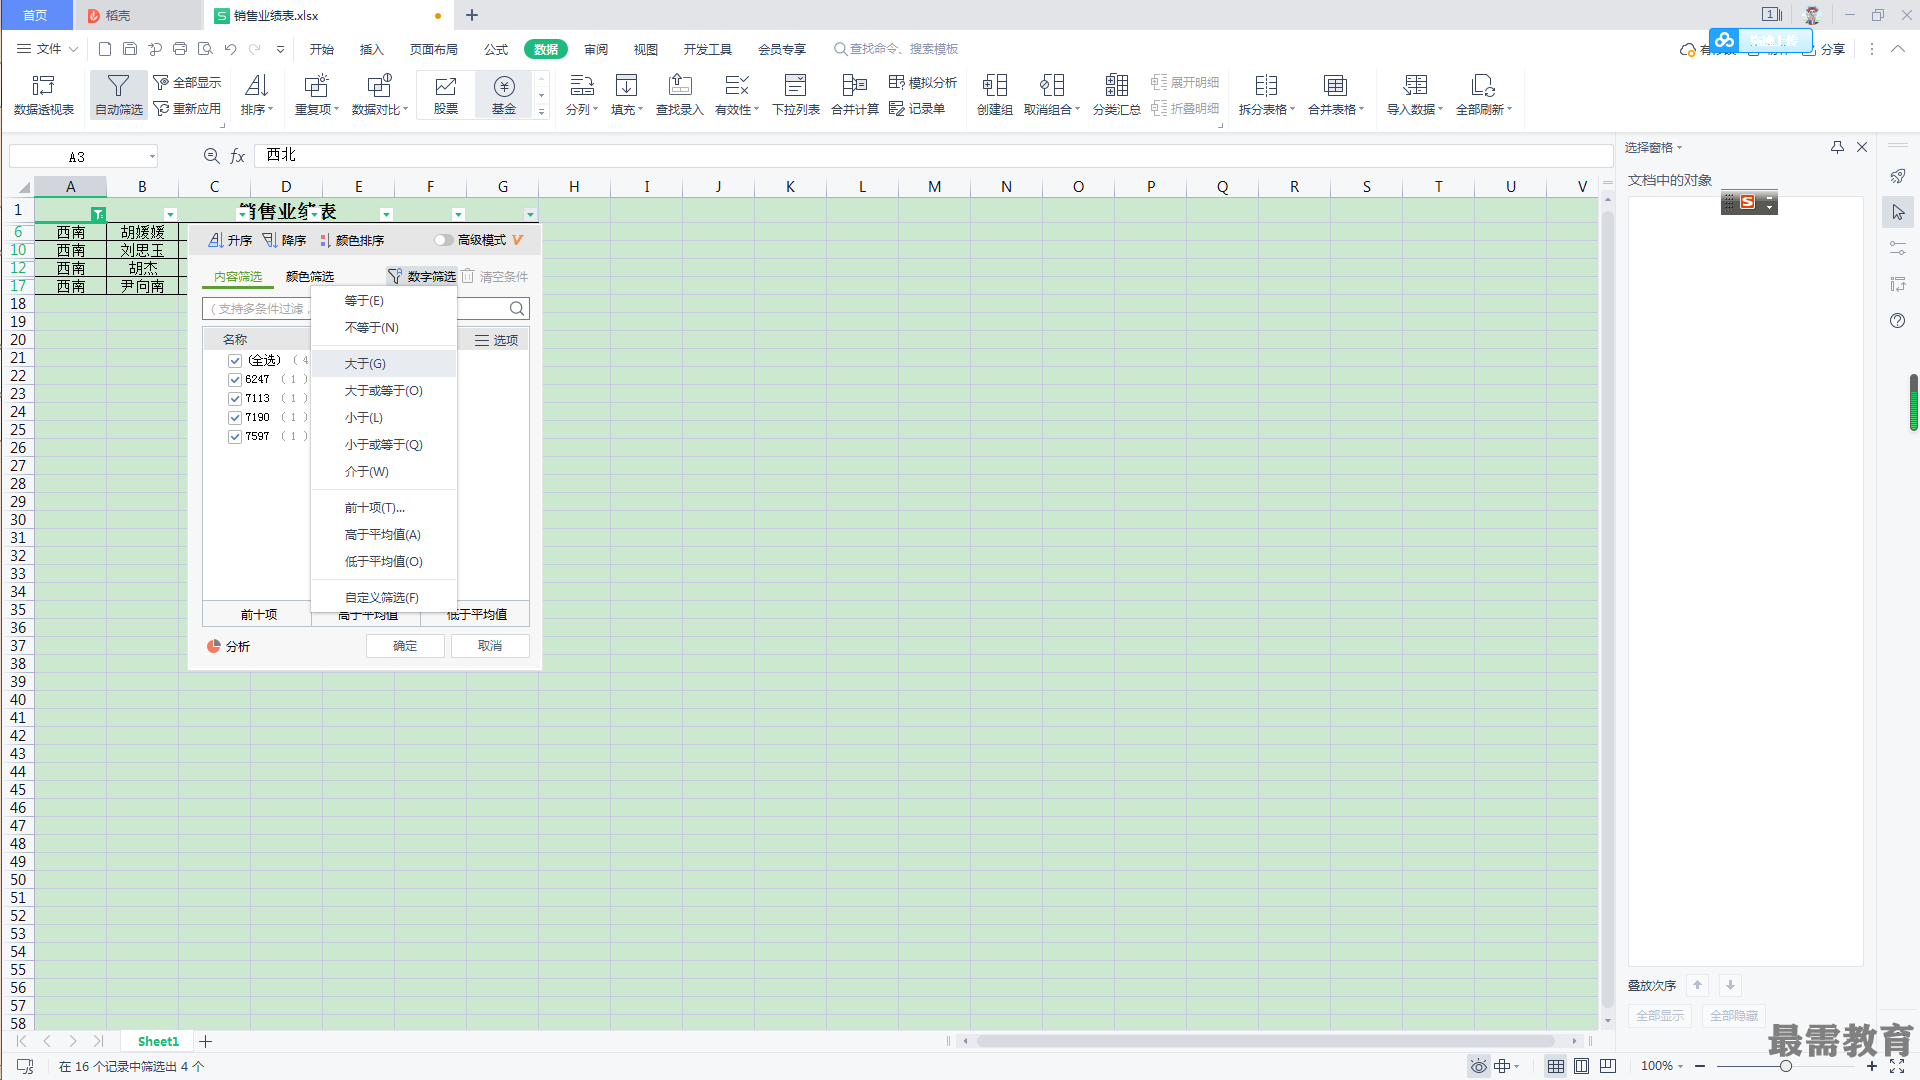The height and width of the screenshot is (1080, 1920).
Task: Open the 分列 text to columns tool
Action: (x=582, y=95)
